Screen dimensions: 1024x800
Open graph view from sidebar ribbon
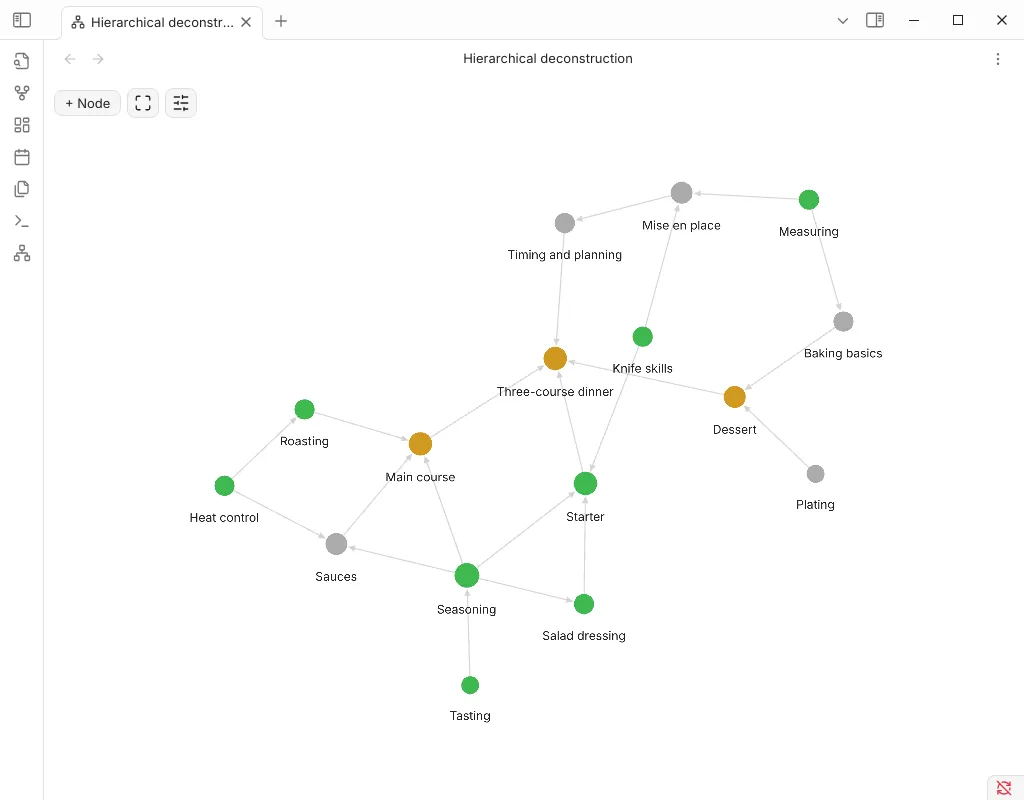22,93
